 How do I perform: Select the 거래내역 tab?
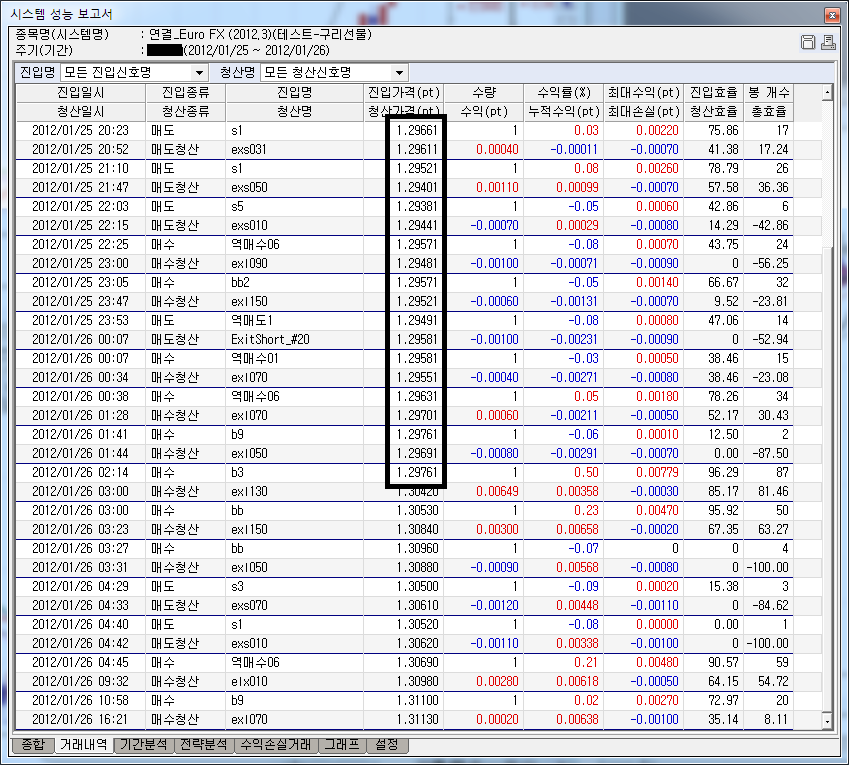pyautogui.click(x=83, y=745)
